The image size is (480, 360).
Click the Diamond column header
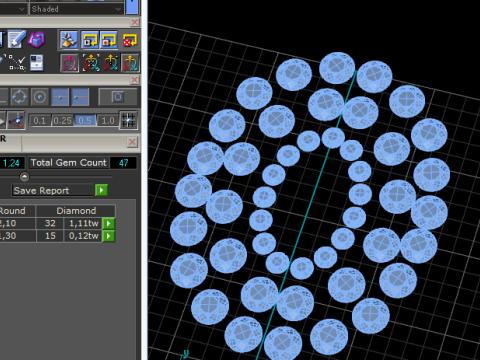click(x=76, y=211)
